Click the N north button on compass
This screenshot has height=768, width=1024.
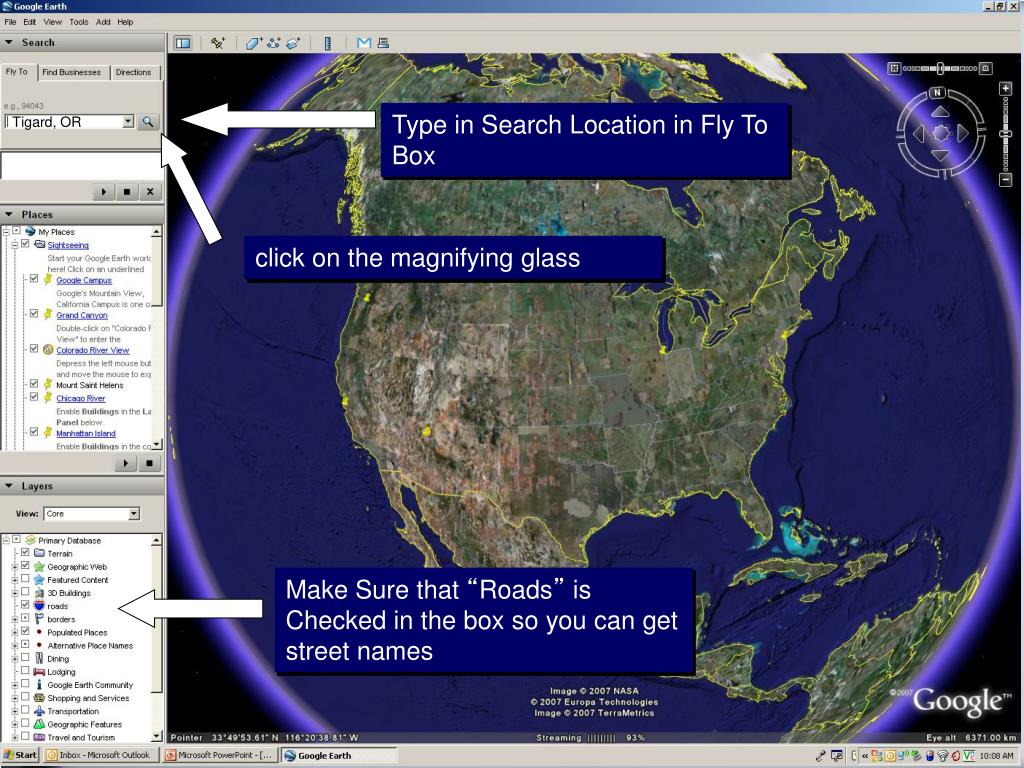click(938, 93)
